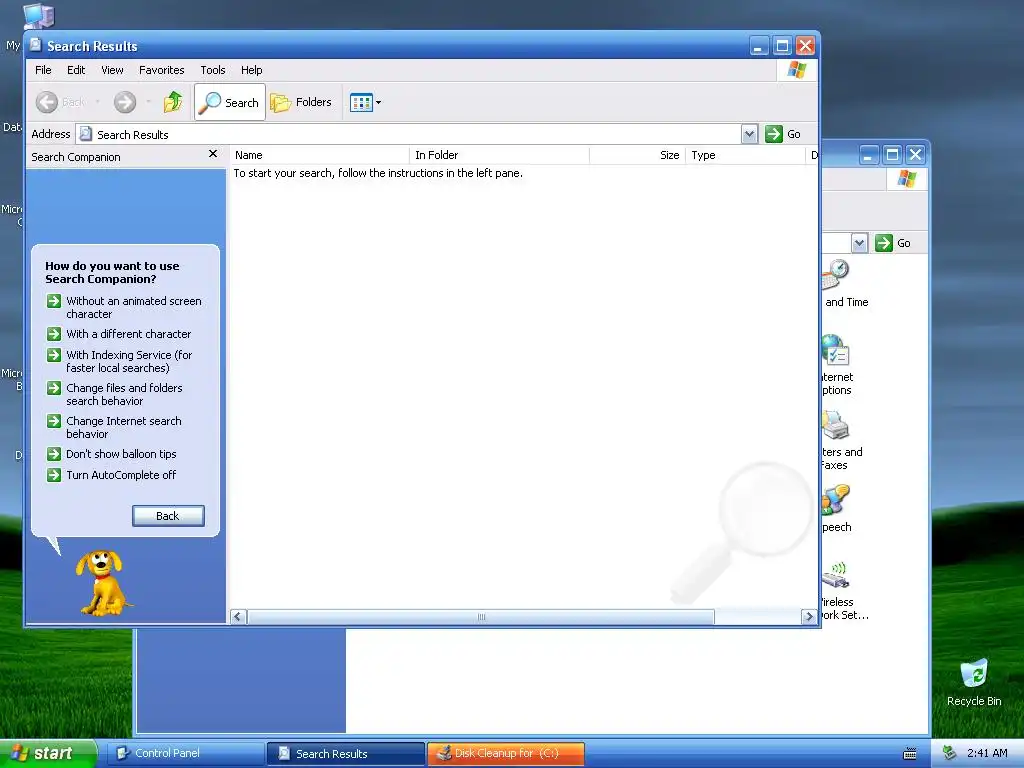Go up one folder level icon
The width and height of the screenshot is (1024, 768).
click(x=173, y=102)
